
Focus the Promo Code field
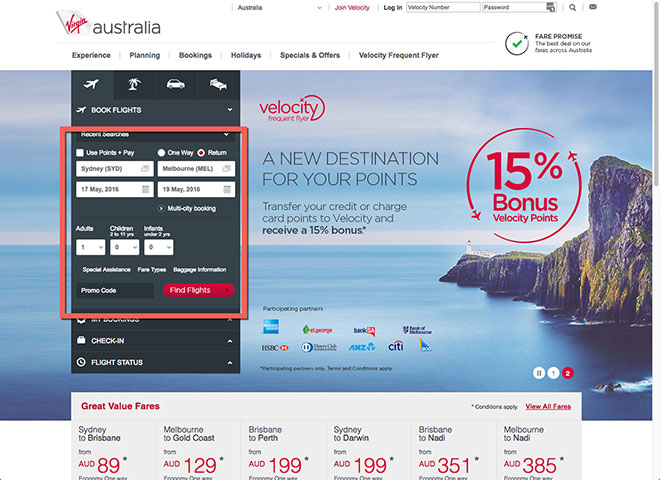(x=114, y=291)
